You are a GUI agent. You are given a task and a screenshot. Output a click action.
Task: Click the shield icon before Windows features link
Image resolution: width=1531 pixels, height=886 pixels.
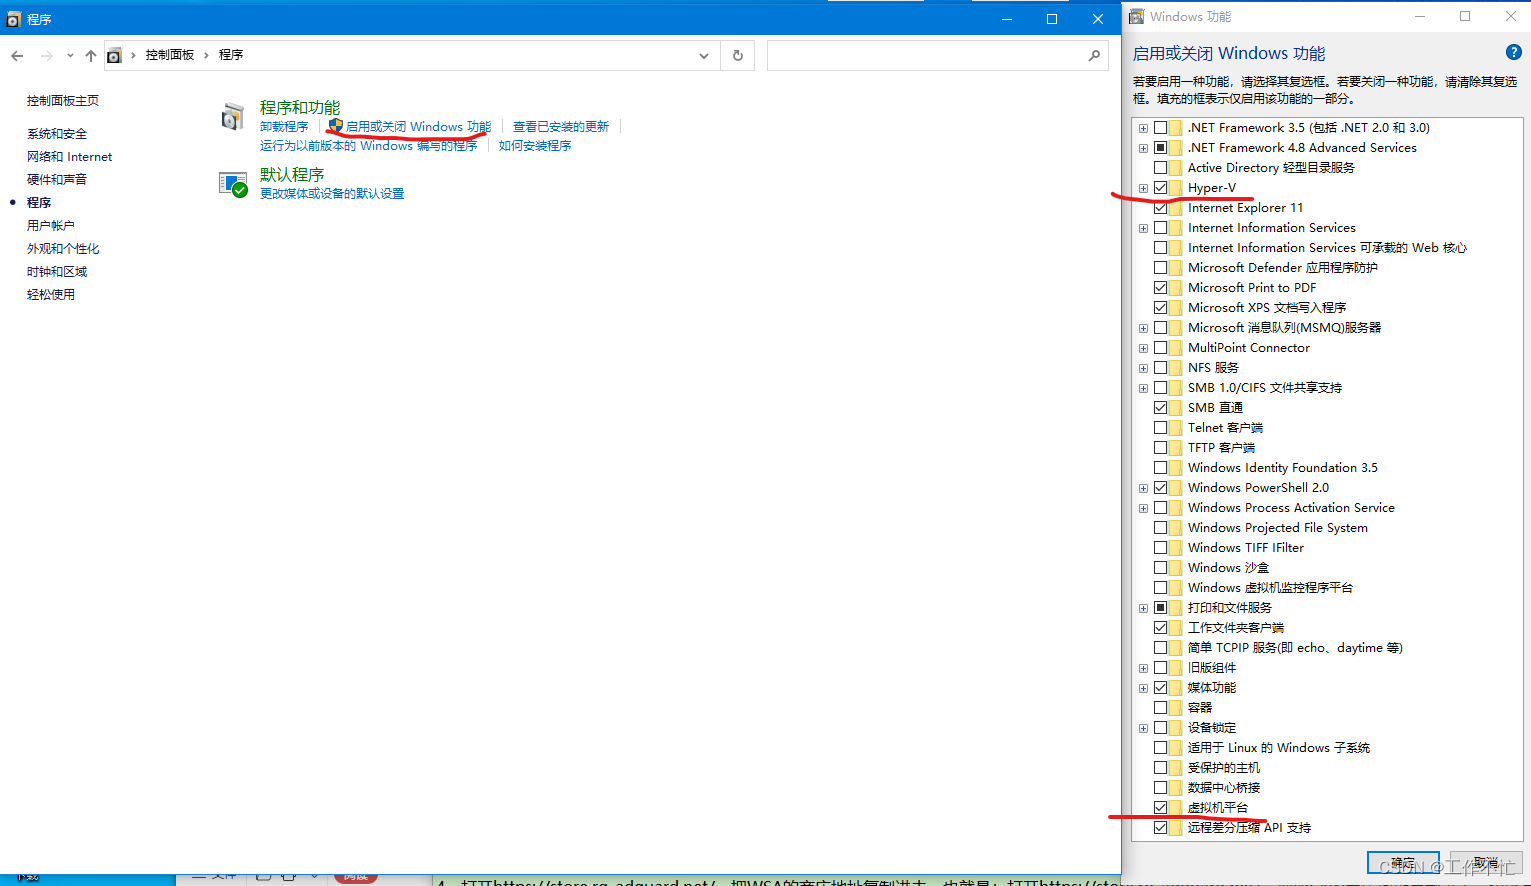click(335, 126)
